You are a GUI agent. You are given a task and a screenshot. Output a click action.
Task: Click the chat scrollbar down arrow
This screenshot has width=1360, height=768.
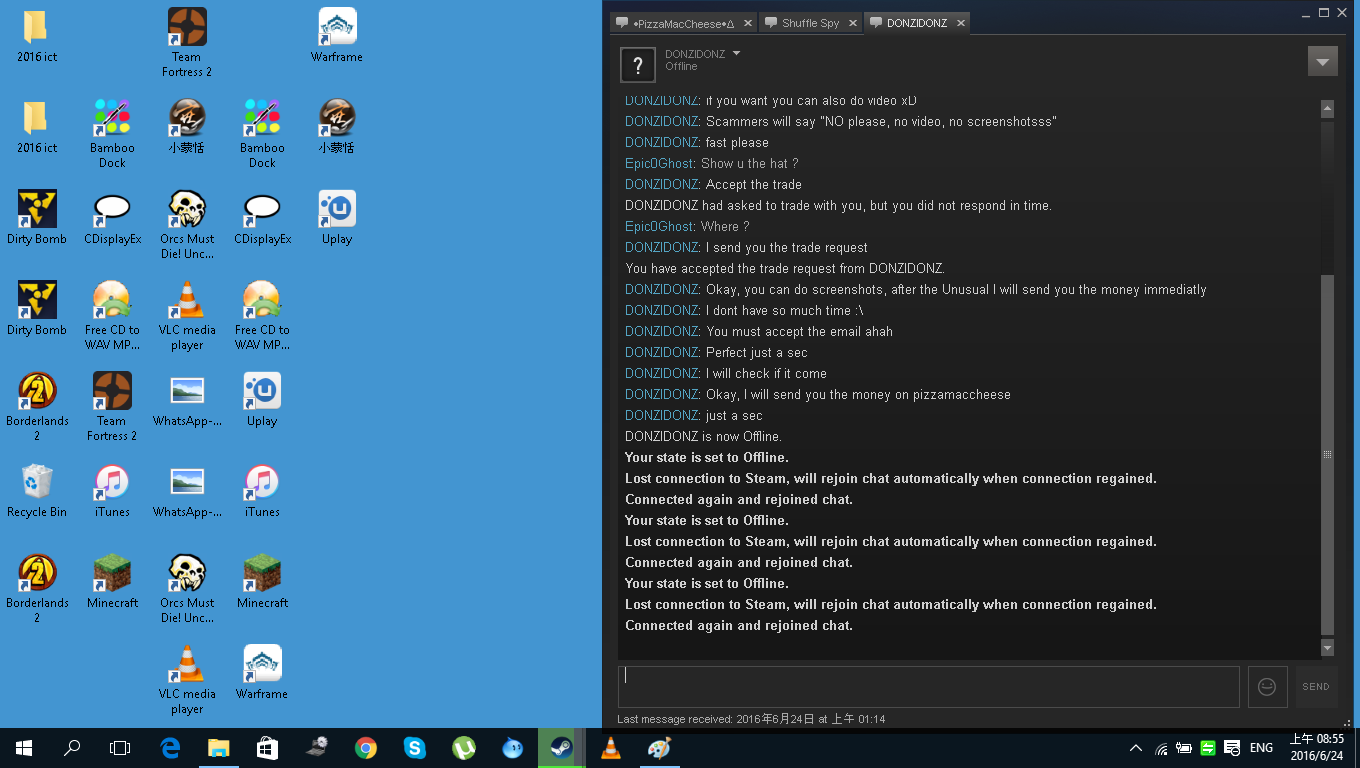click(1327, 648)
